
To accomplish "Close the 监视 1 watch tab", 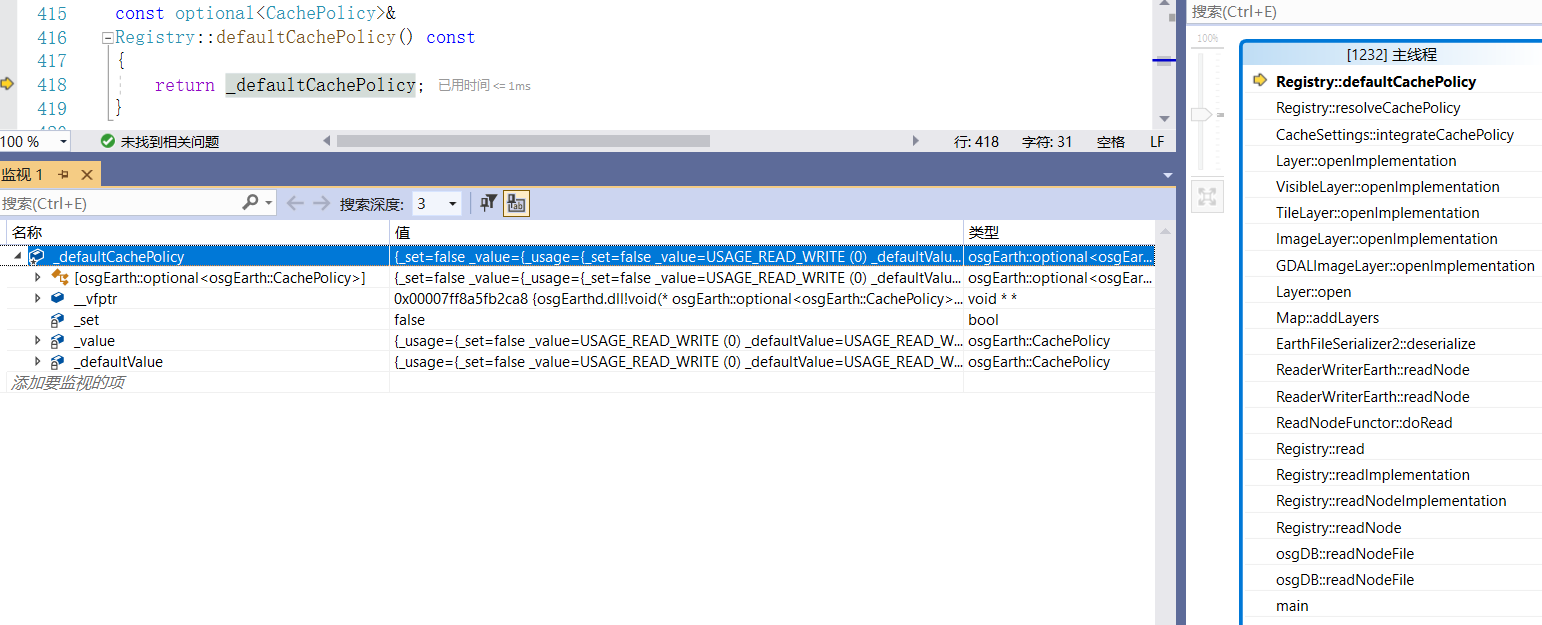I will [86, 175].
